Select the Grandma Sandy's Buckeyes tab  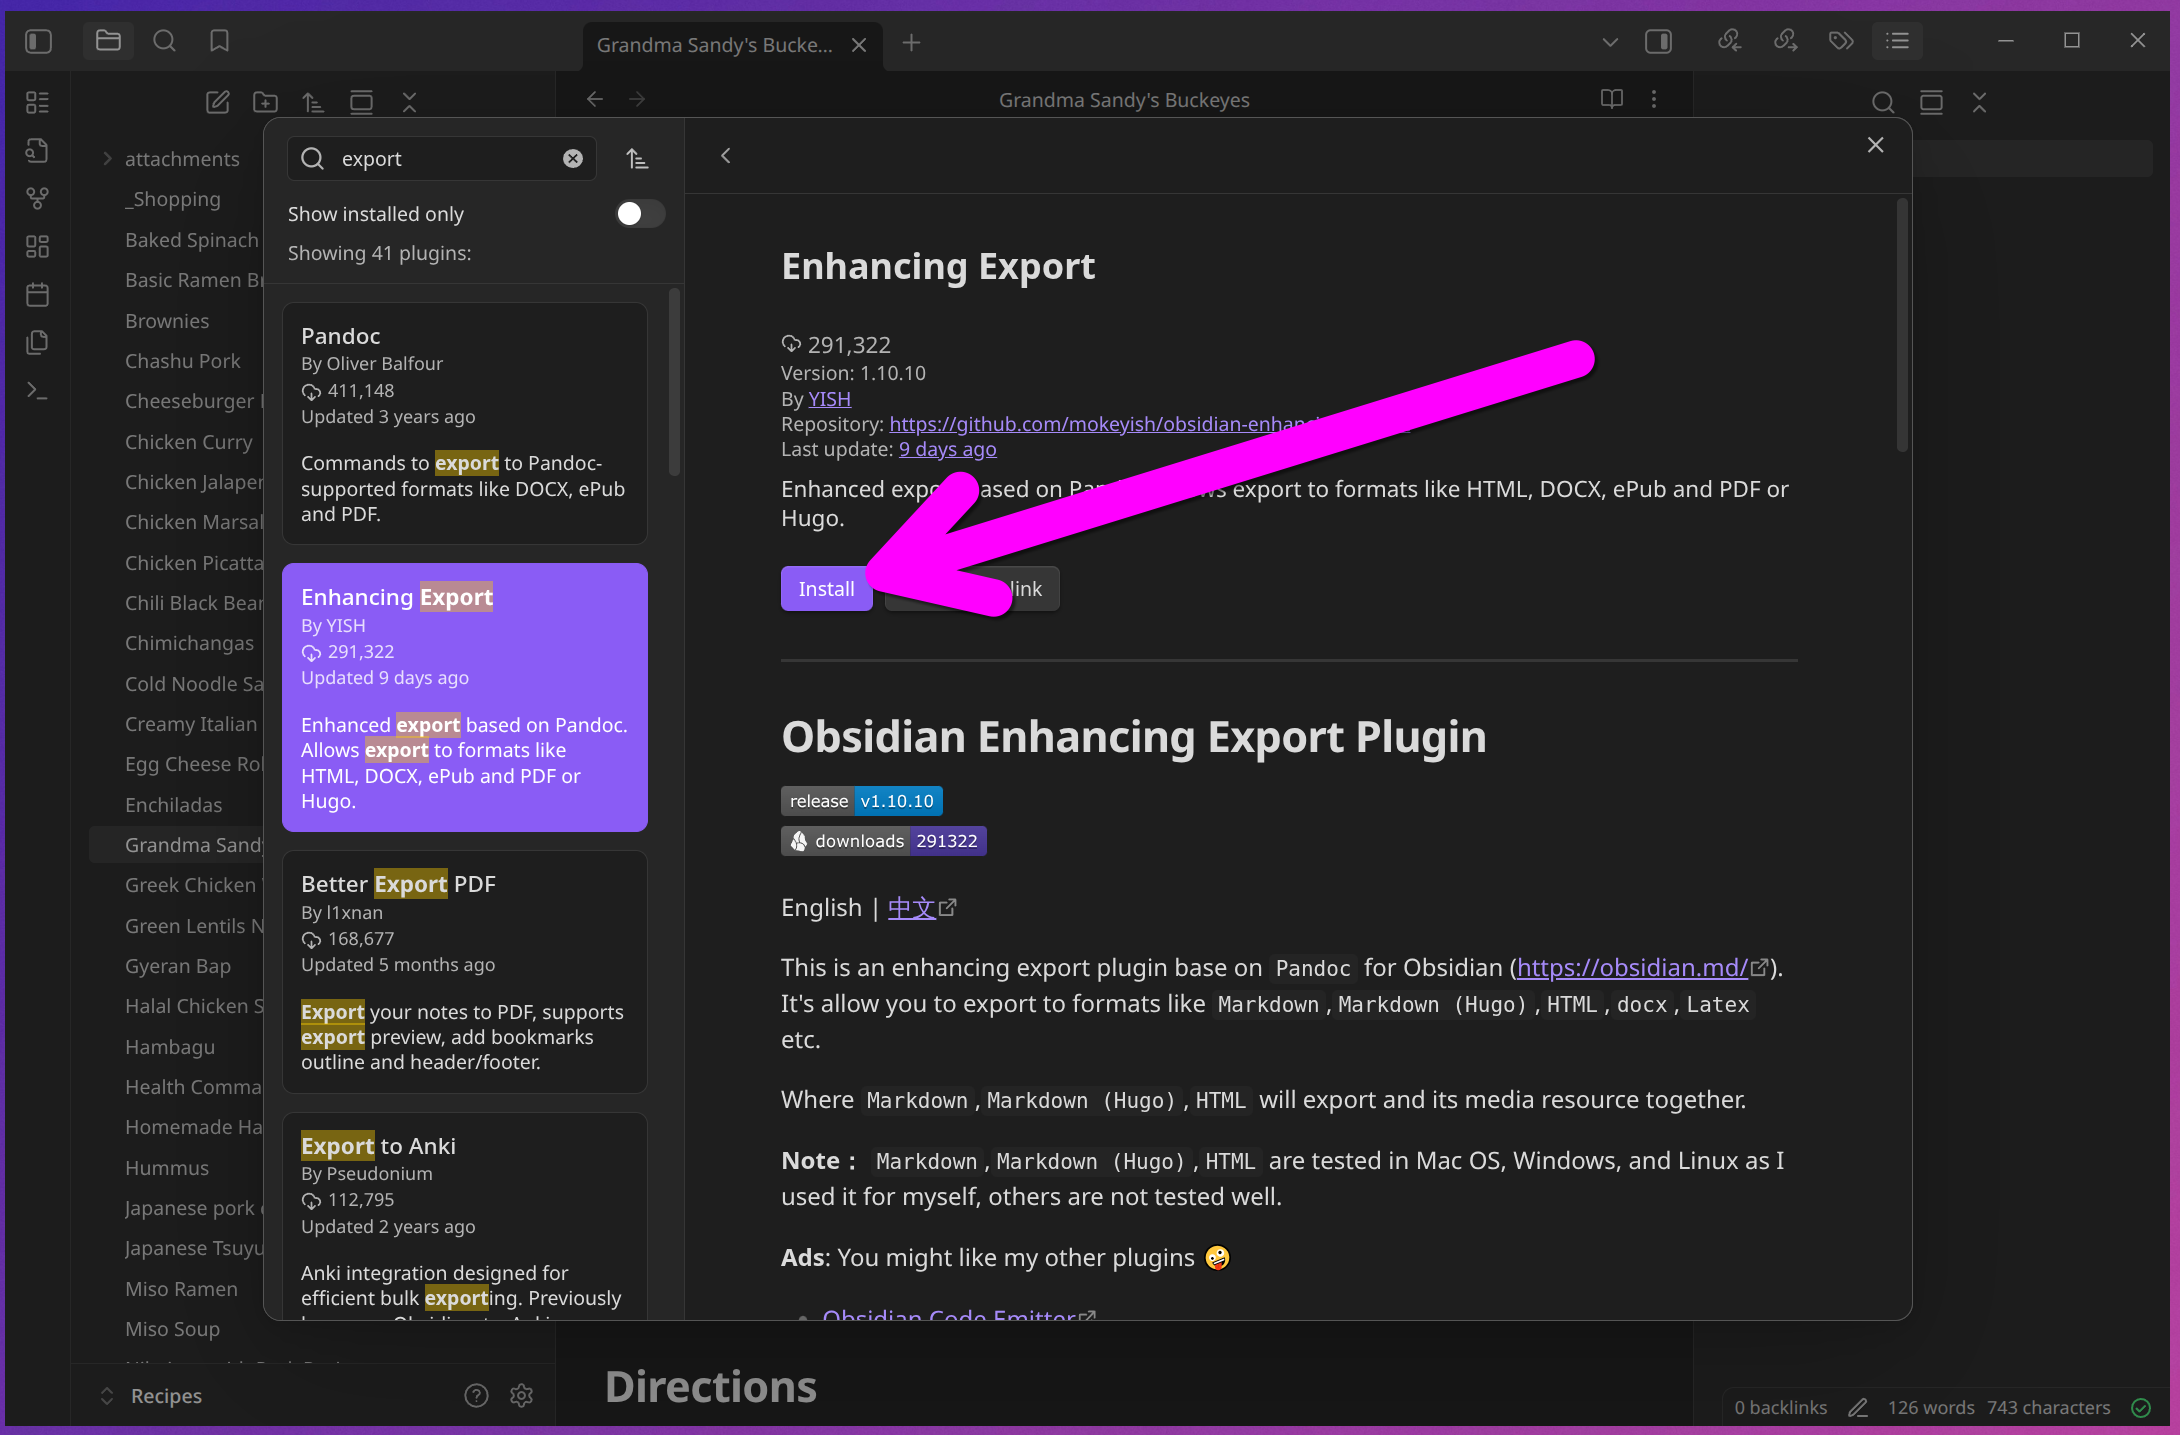[714, 45]
